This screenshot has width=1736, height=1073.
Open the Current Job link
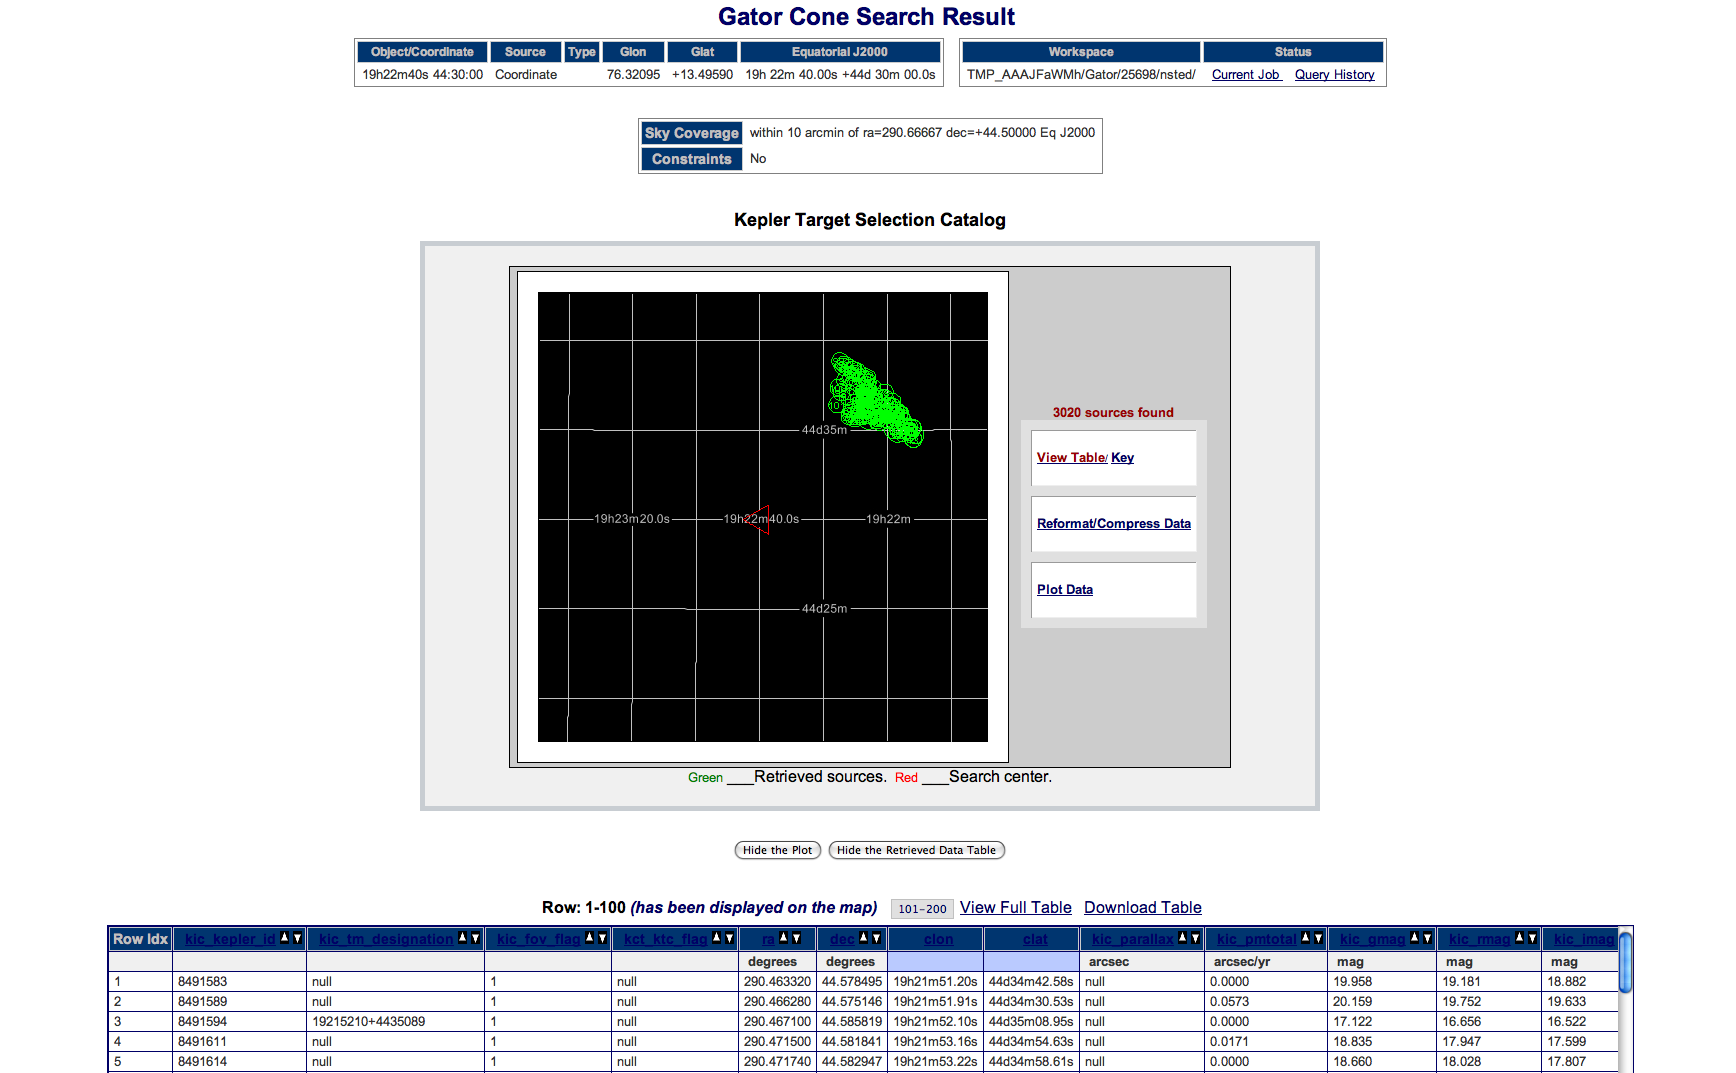coord(1246,75)
